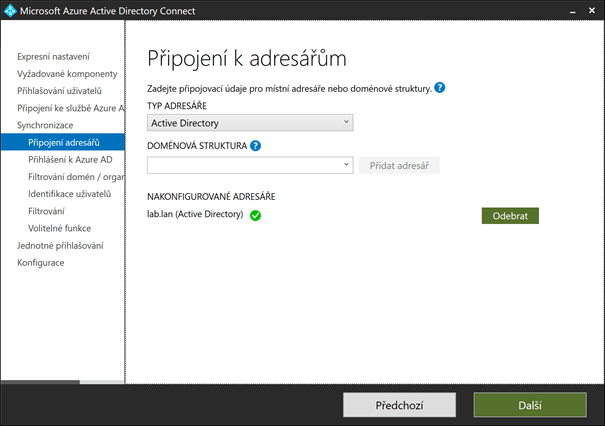Image resolution: width=605 pixels, height=426 pixels.
Task: Click the Přidat adresář button
Action: (398, 164)
